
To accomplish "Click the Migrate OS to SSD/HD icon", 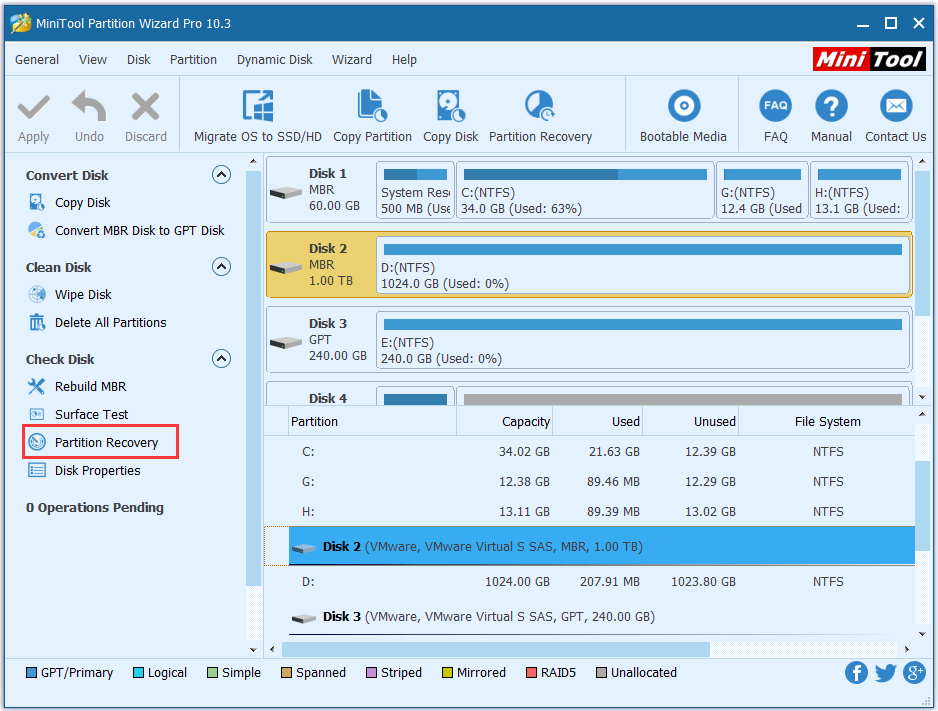I will click(258, 106).
